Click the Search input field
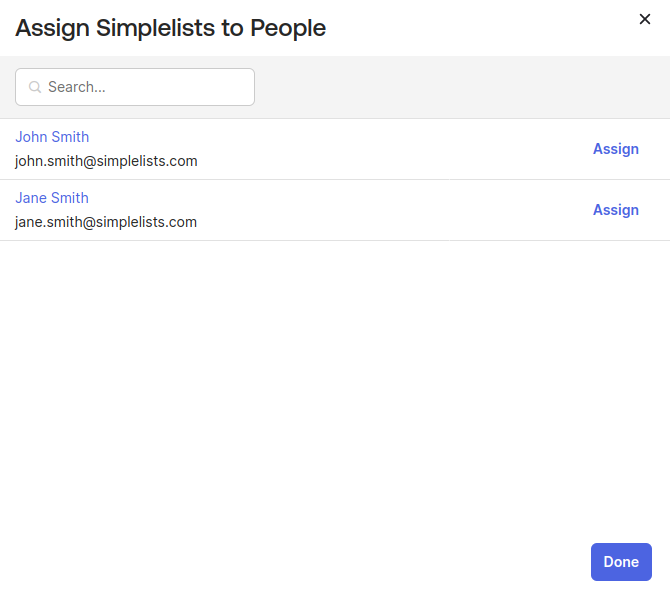 (x=135, y=87)
